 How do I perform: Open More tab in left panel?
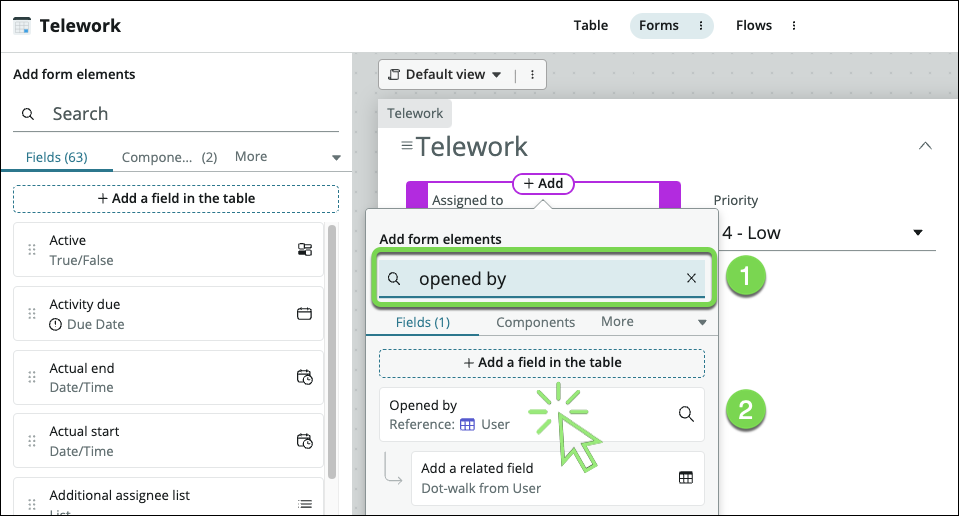click(251, 157)
